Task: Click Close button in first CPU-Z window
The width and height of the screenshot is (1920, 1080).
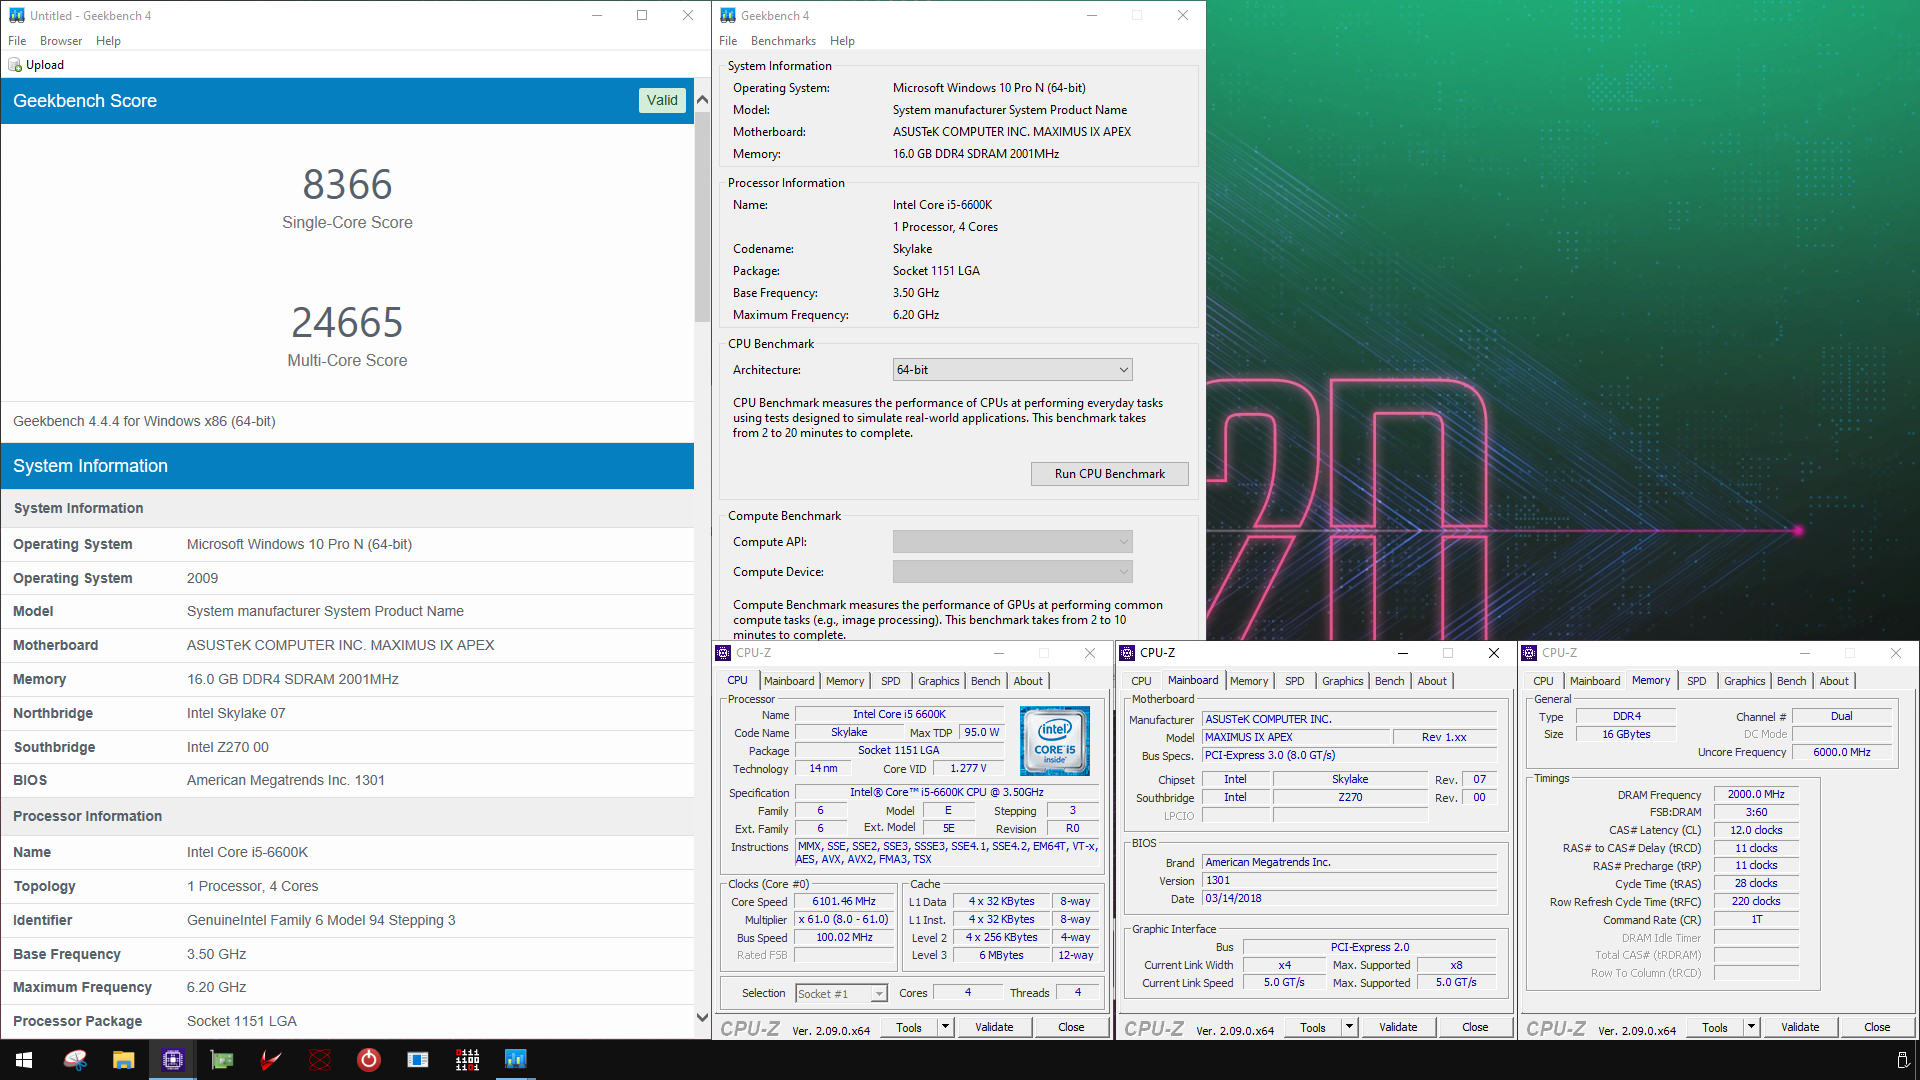Action: coord(1071,1027)
